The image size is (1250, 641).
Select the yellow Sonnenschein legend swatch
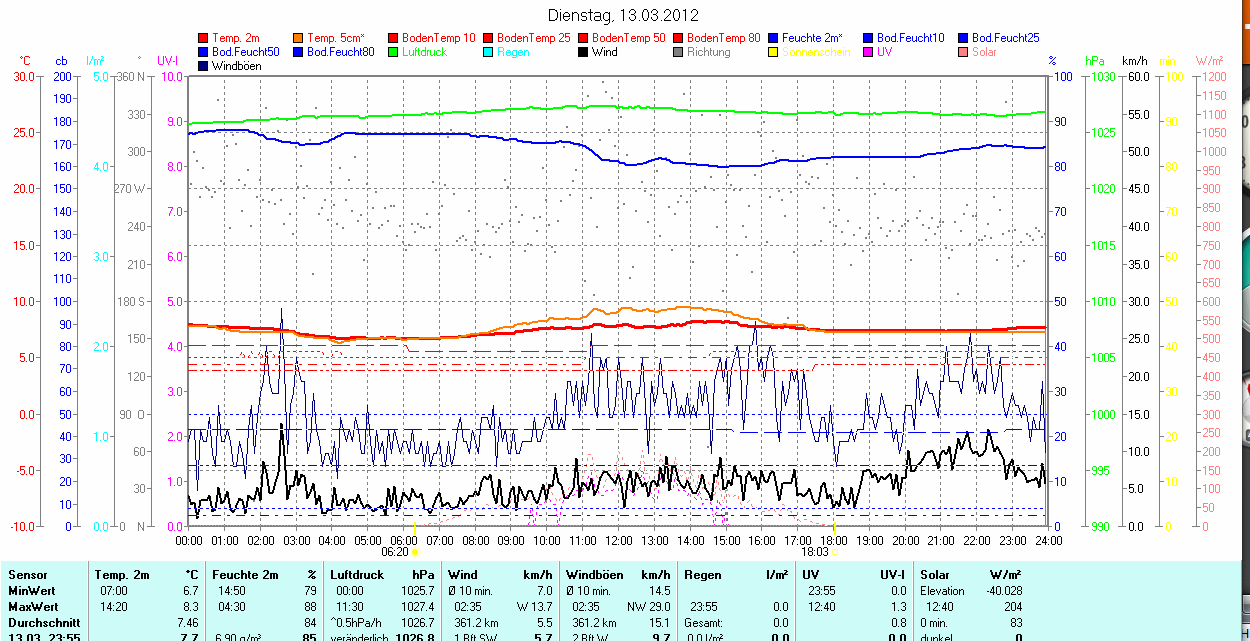tap(773, 52)
